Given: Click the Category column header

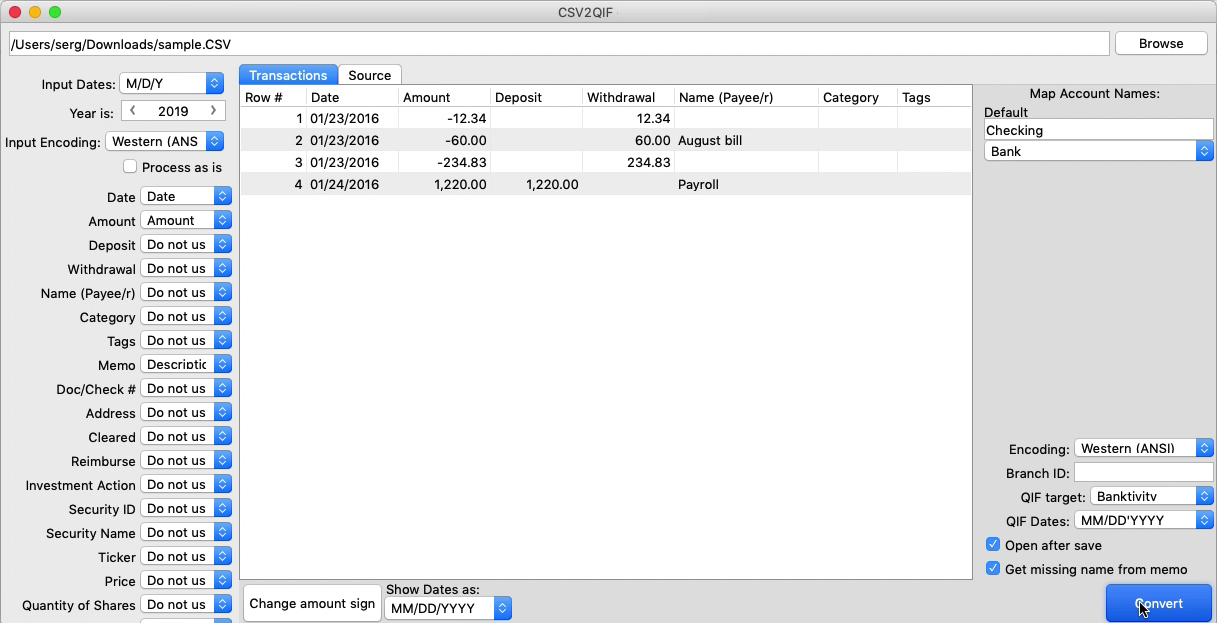Looking at the screenshot, I should tap(858, 97).
